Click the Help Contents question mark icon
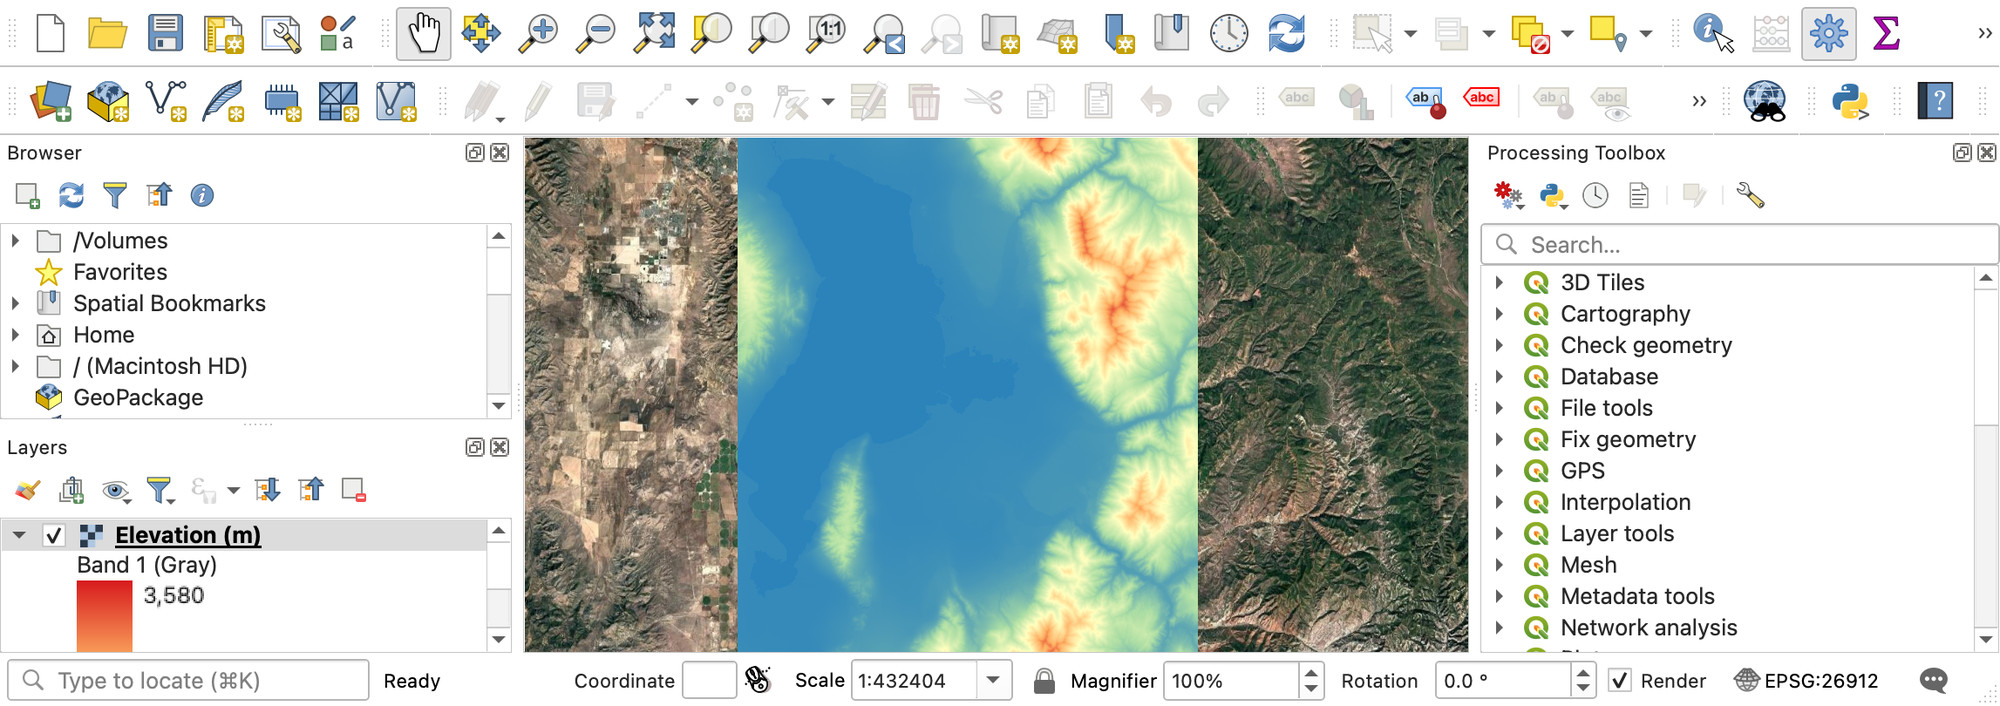The image size is (2000, 706). tap(1936, 101)
